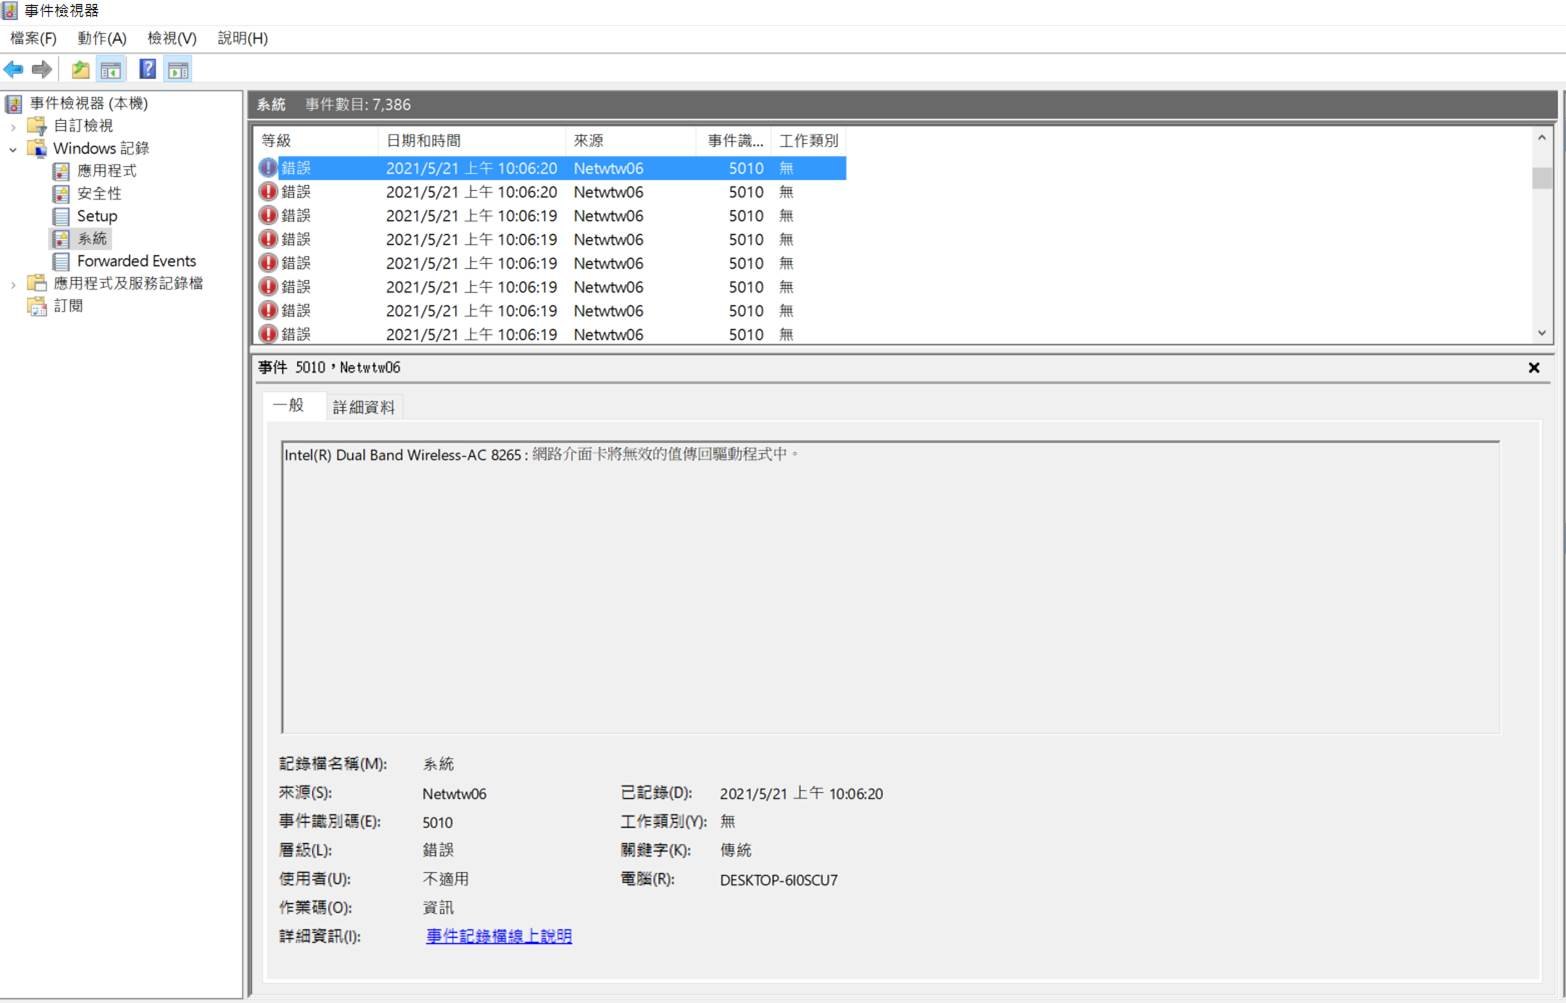Image resolution: width=1566 pixels, height=1003 pixels.
Task: Sort events by 來源 column header
Action: click(630, 141)
